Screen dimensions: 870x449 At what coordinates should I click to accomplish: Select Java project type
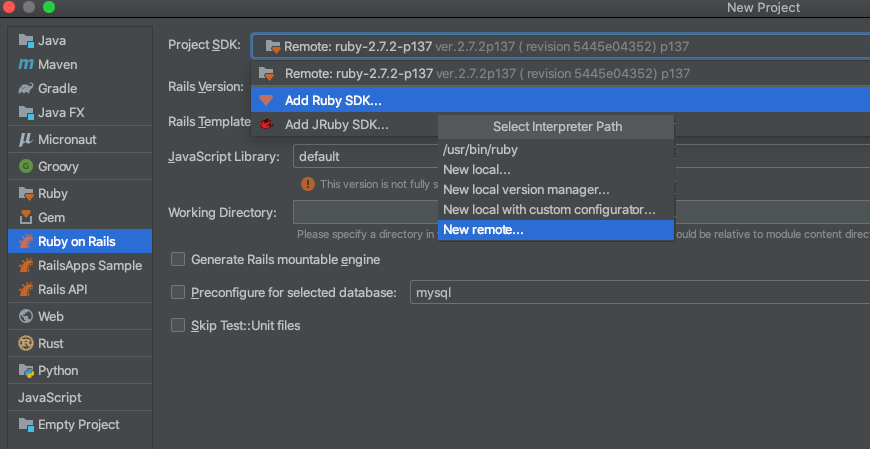[x=80, y=41]
